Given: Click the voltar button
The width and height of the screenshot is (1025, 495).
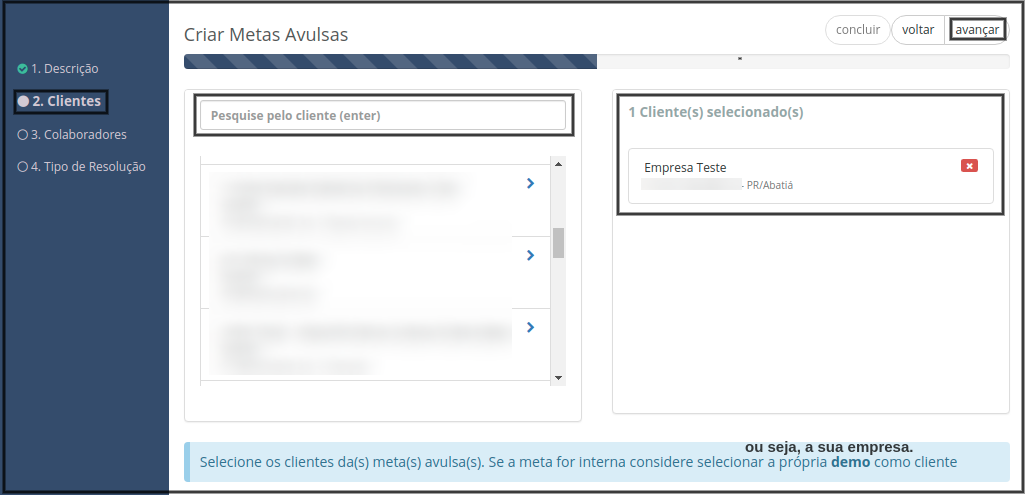Looking at the screenshot, I should point(918,30).
